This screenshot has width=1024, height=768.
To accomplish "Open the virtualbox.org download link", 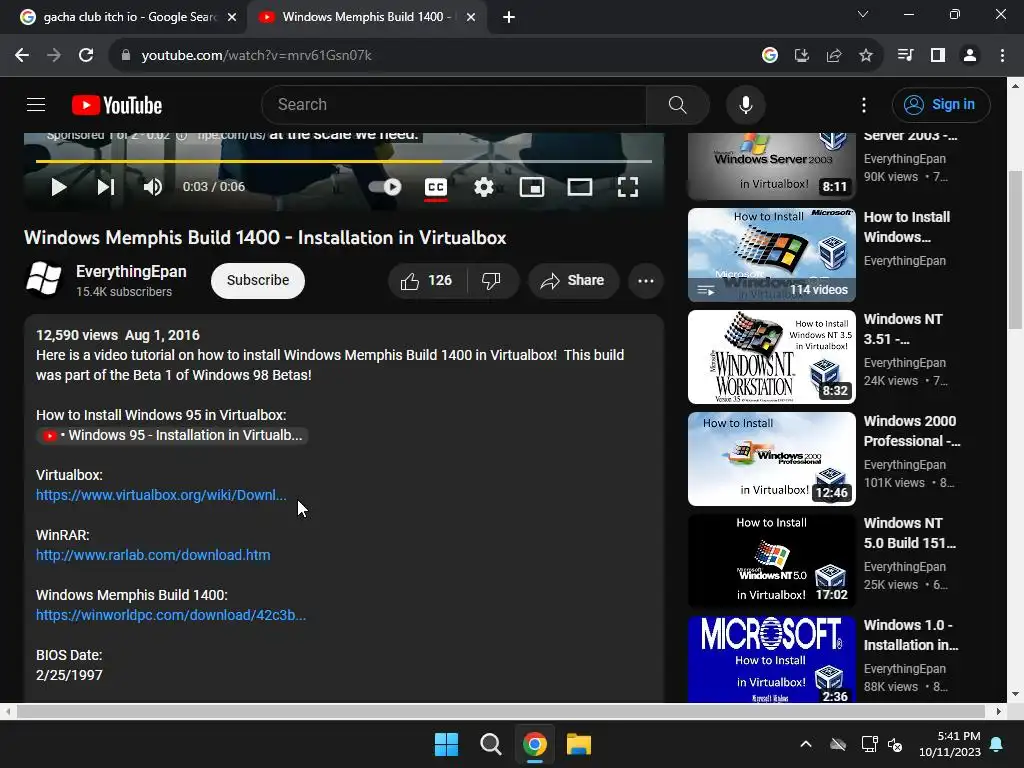I will 161,495.
